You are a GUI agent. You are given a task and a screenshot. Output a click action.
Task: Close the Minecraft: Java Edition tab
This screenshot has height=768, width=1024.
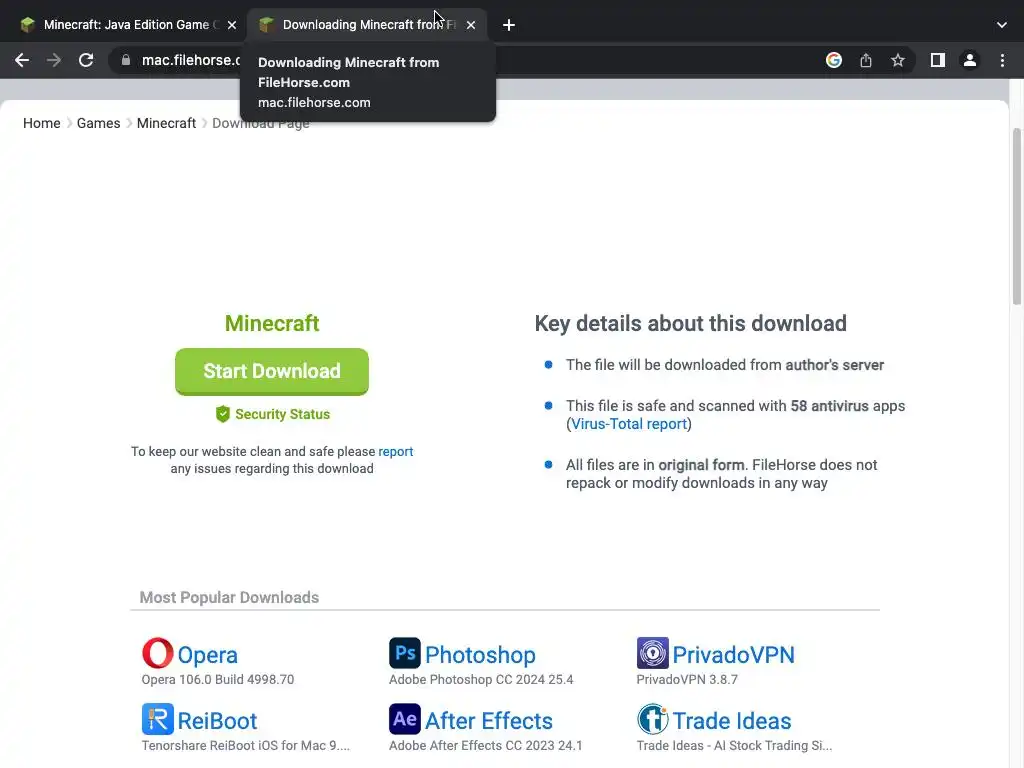click(x=232, y=25)
